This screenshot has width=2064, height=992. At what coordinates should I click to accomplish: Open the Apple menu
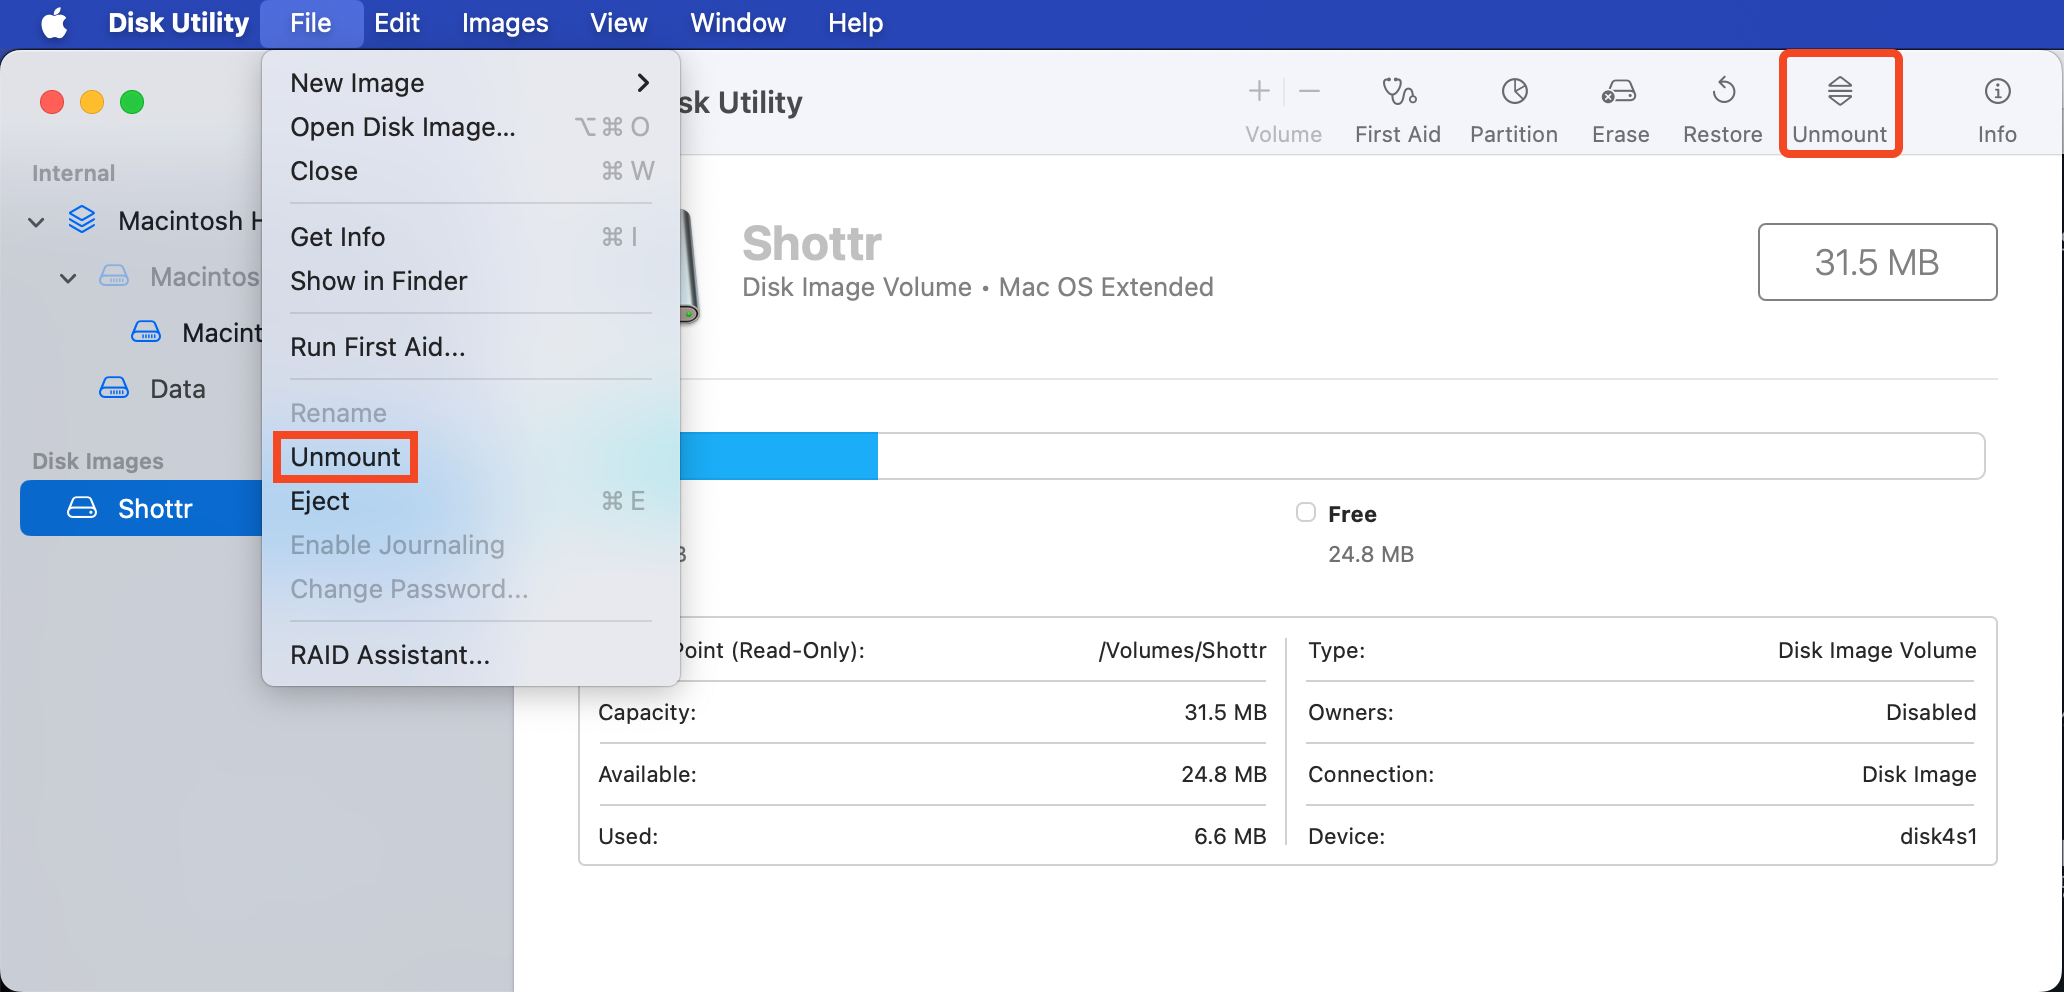point(54,22)
